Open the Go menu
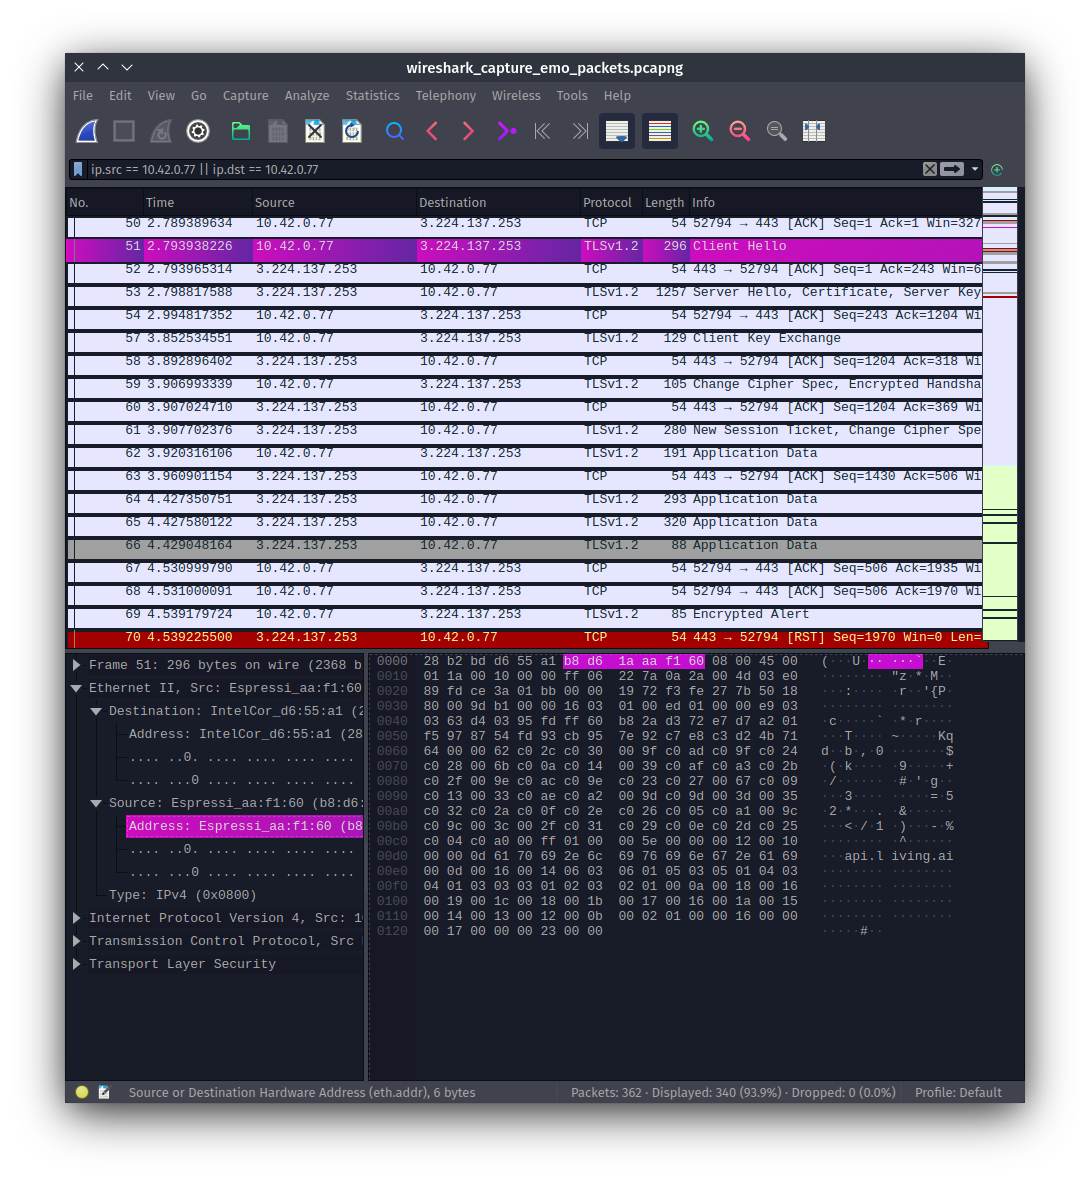1090x1180 pixels. [199, 96]
